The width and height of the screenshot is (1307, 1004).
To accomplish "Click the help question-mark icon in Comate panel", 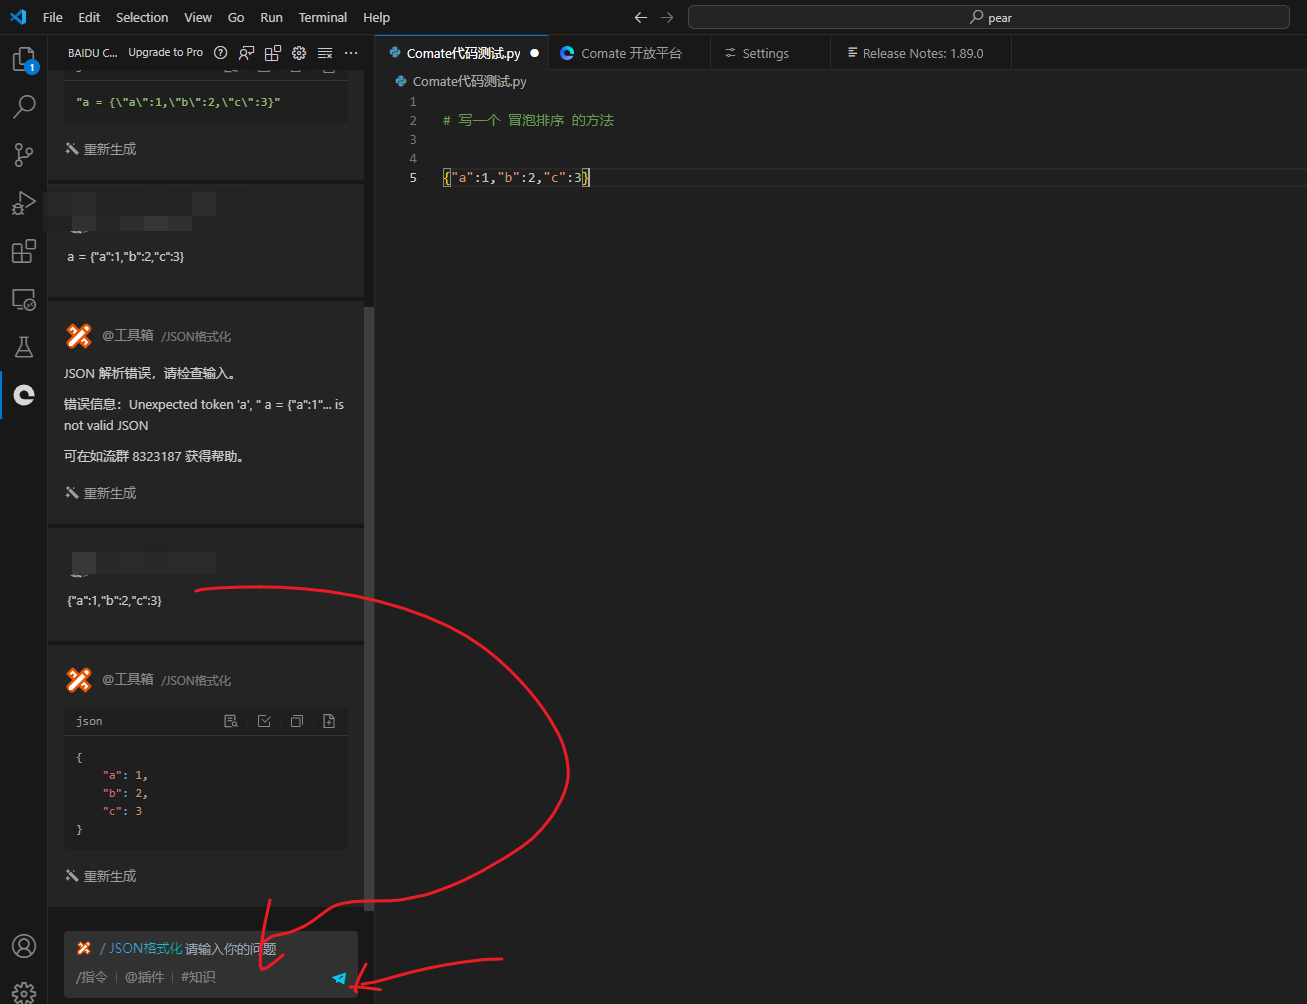I will point(221,53).
